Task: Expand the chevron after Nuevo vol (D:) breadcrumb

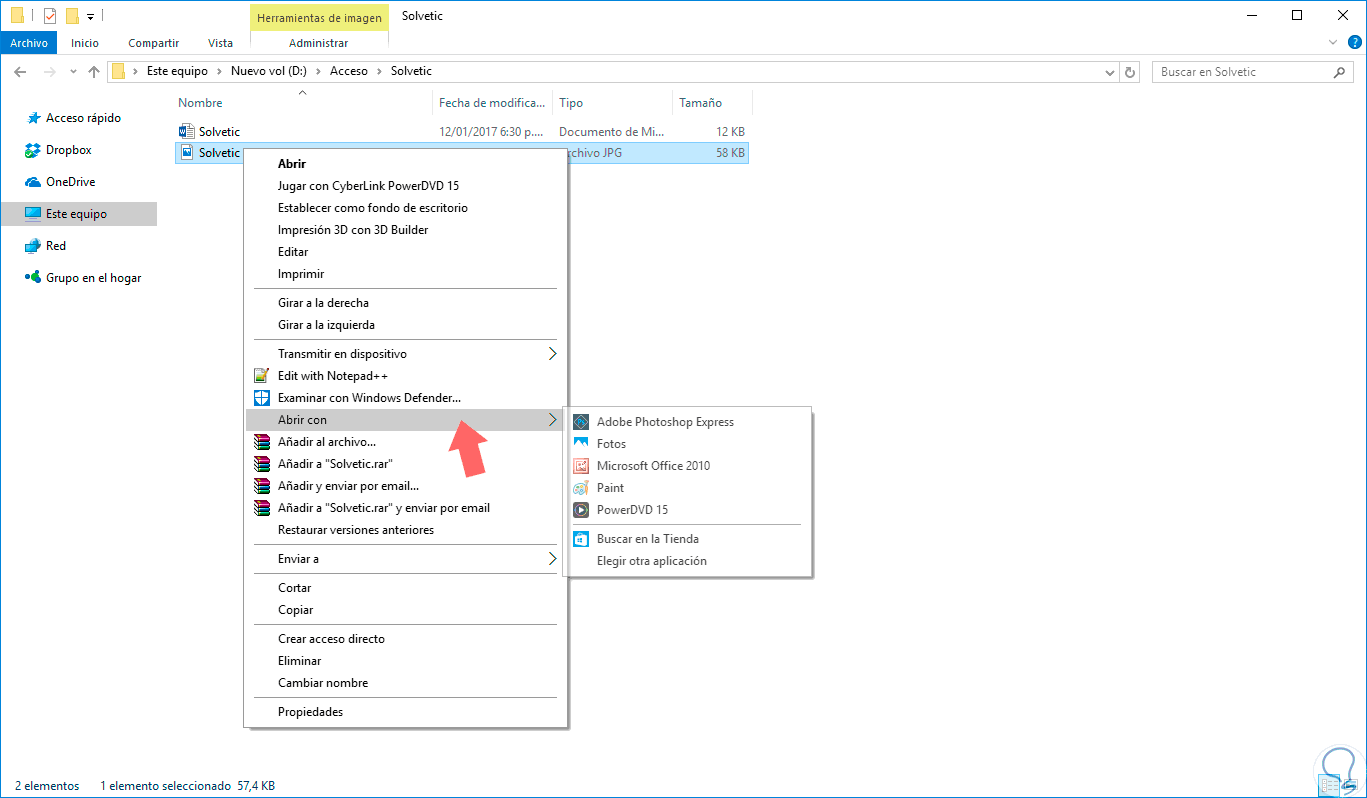Action: [318, 72]
